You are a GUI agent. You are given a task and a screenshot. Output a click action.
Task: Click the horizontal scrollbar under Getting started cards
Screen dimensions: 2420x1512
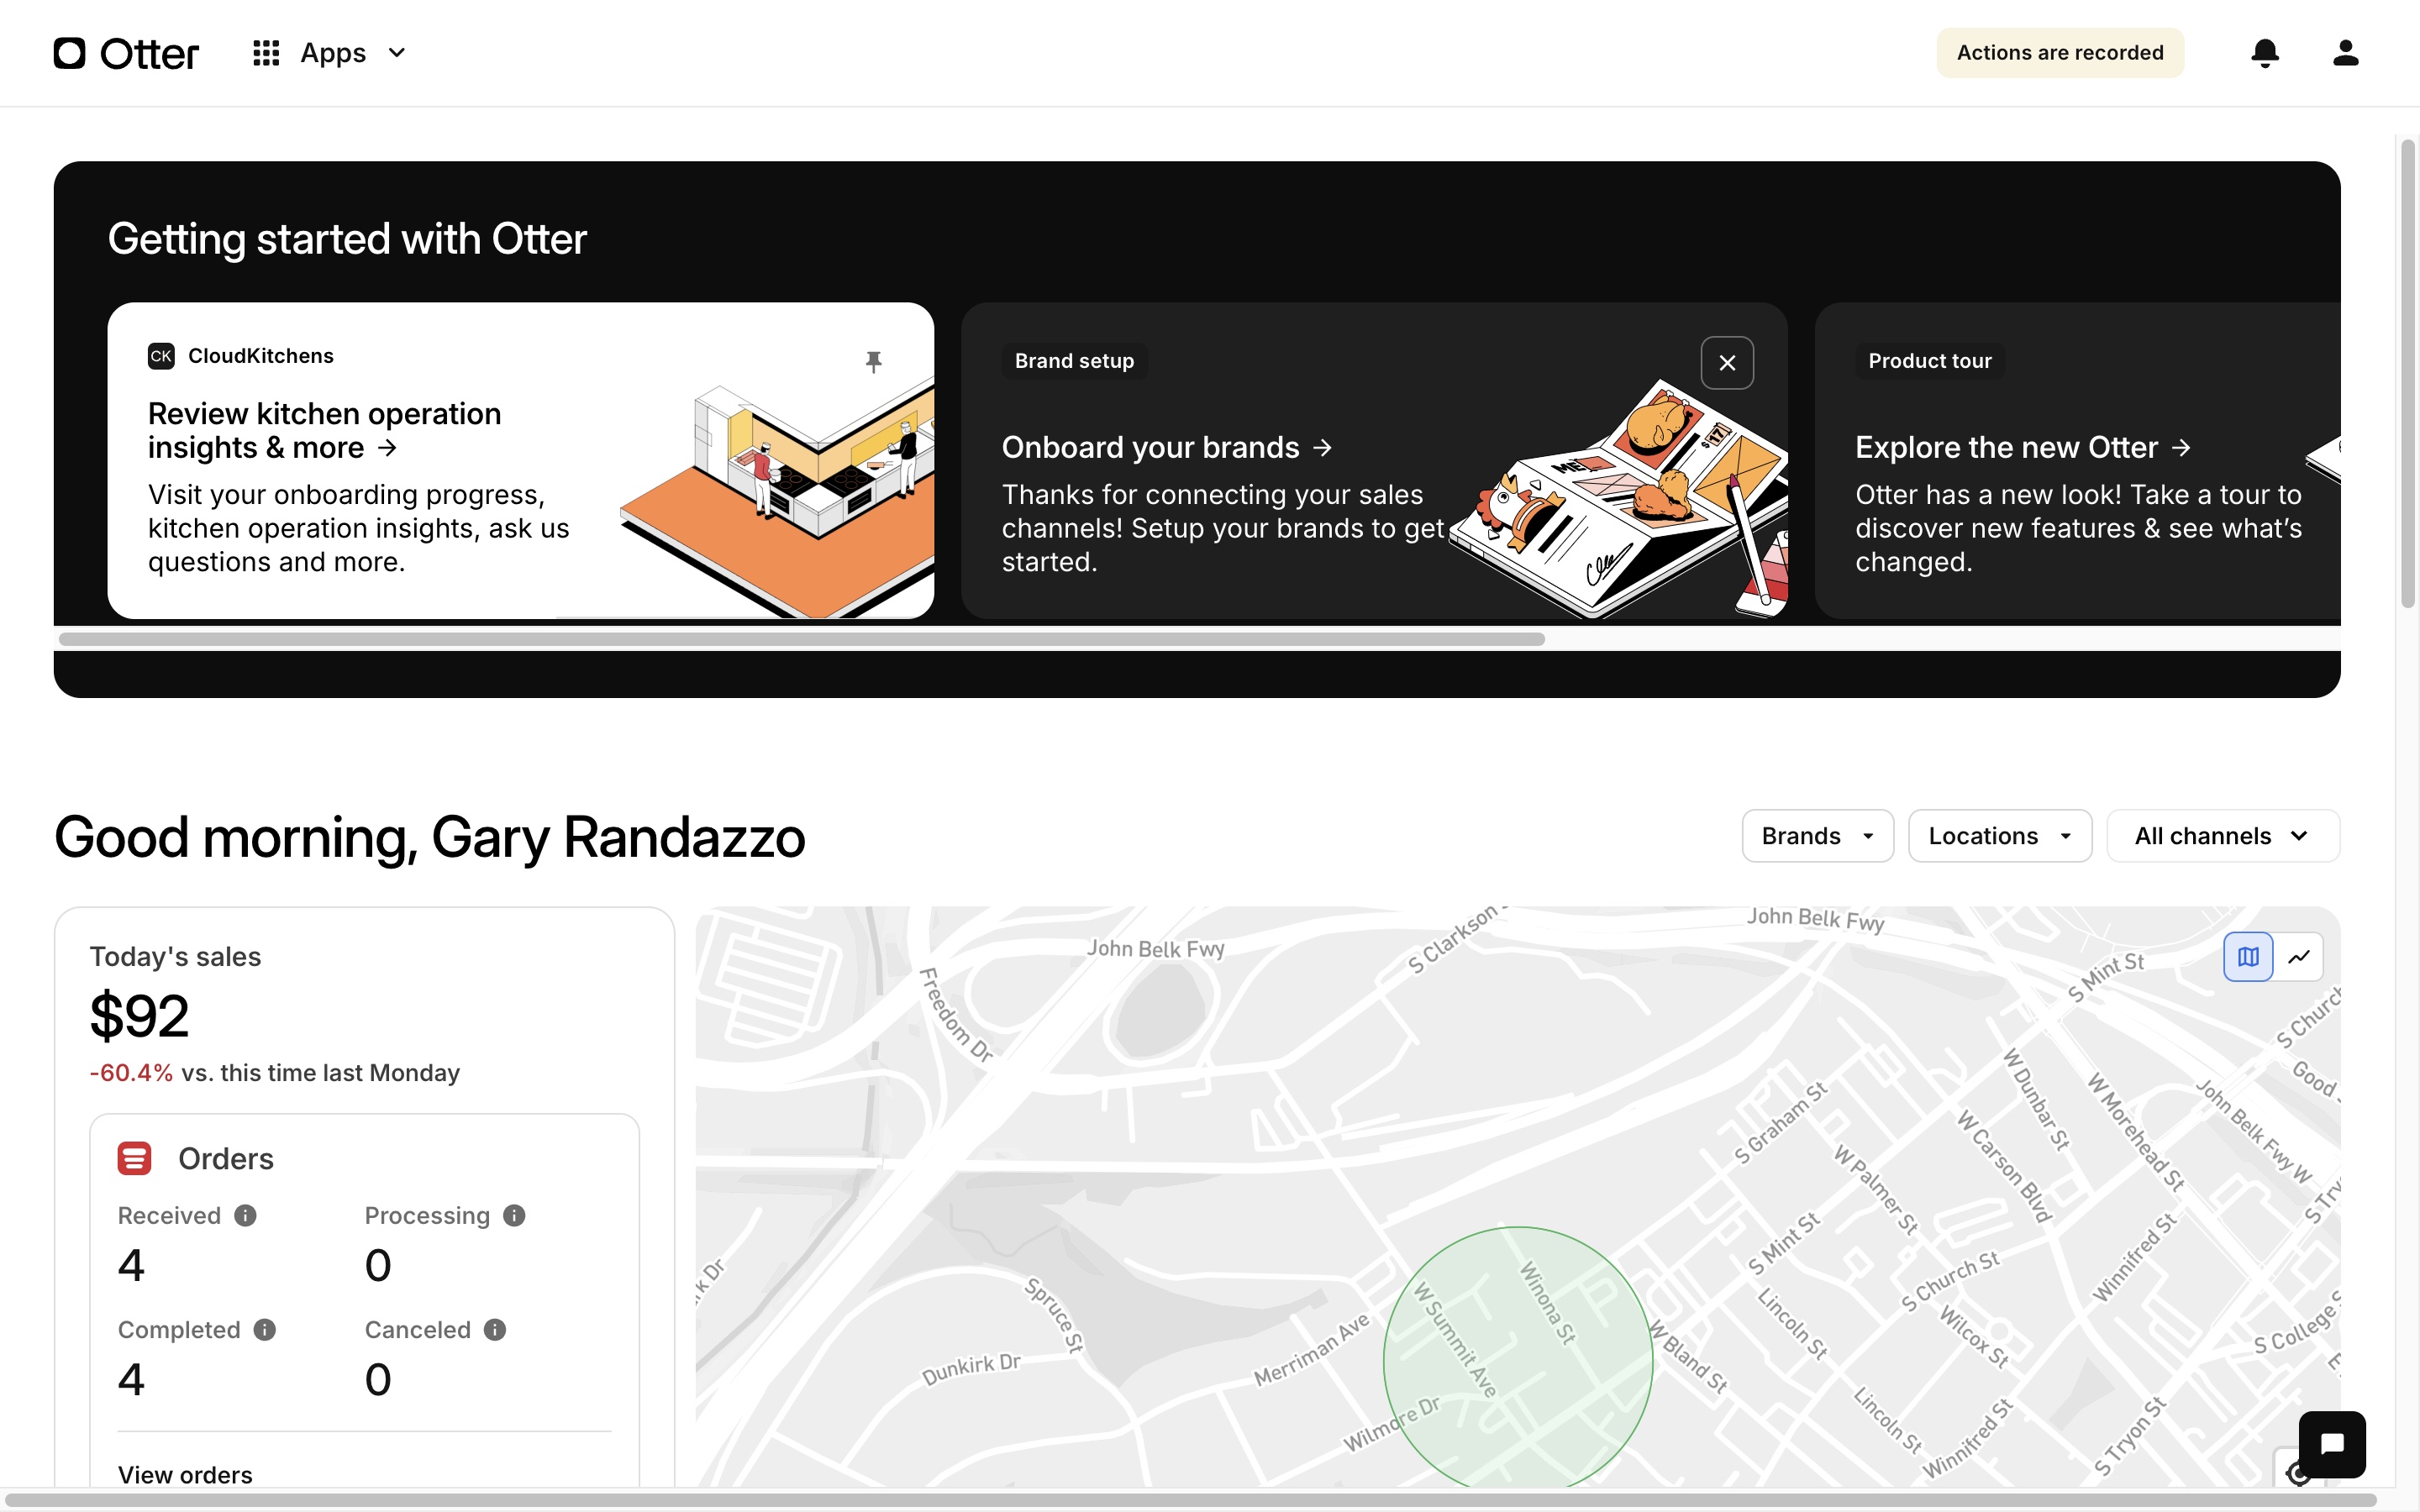802,639
